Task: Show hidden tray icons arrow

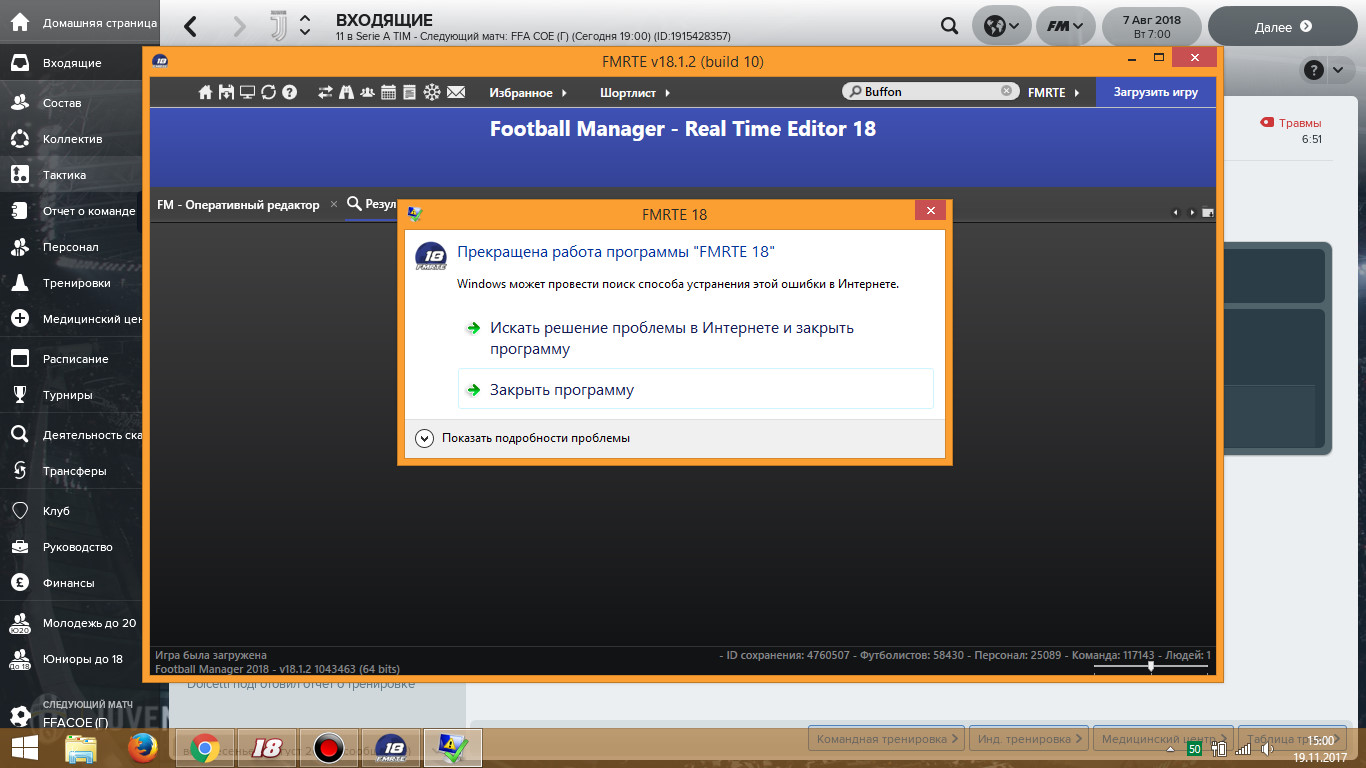Action: click(1171, 748)
